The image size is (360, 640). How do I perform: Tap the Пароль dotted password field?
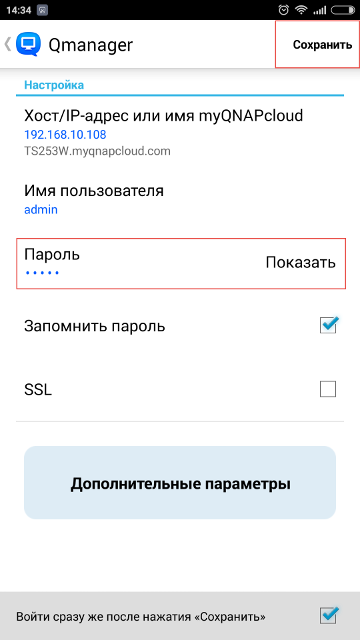tap(181, 263)
